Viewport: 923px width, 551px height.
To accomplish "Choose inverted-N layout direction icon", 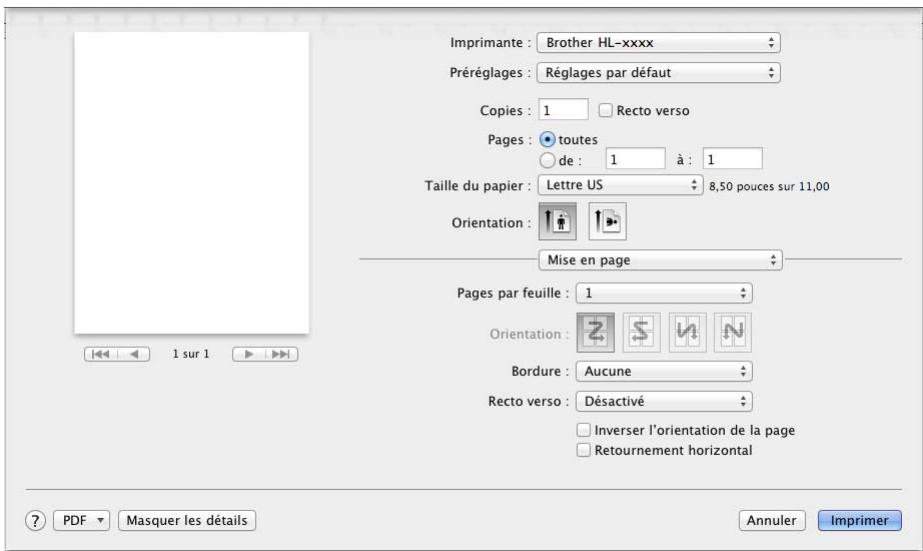I will [x=687, y=332].
